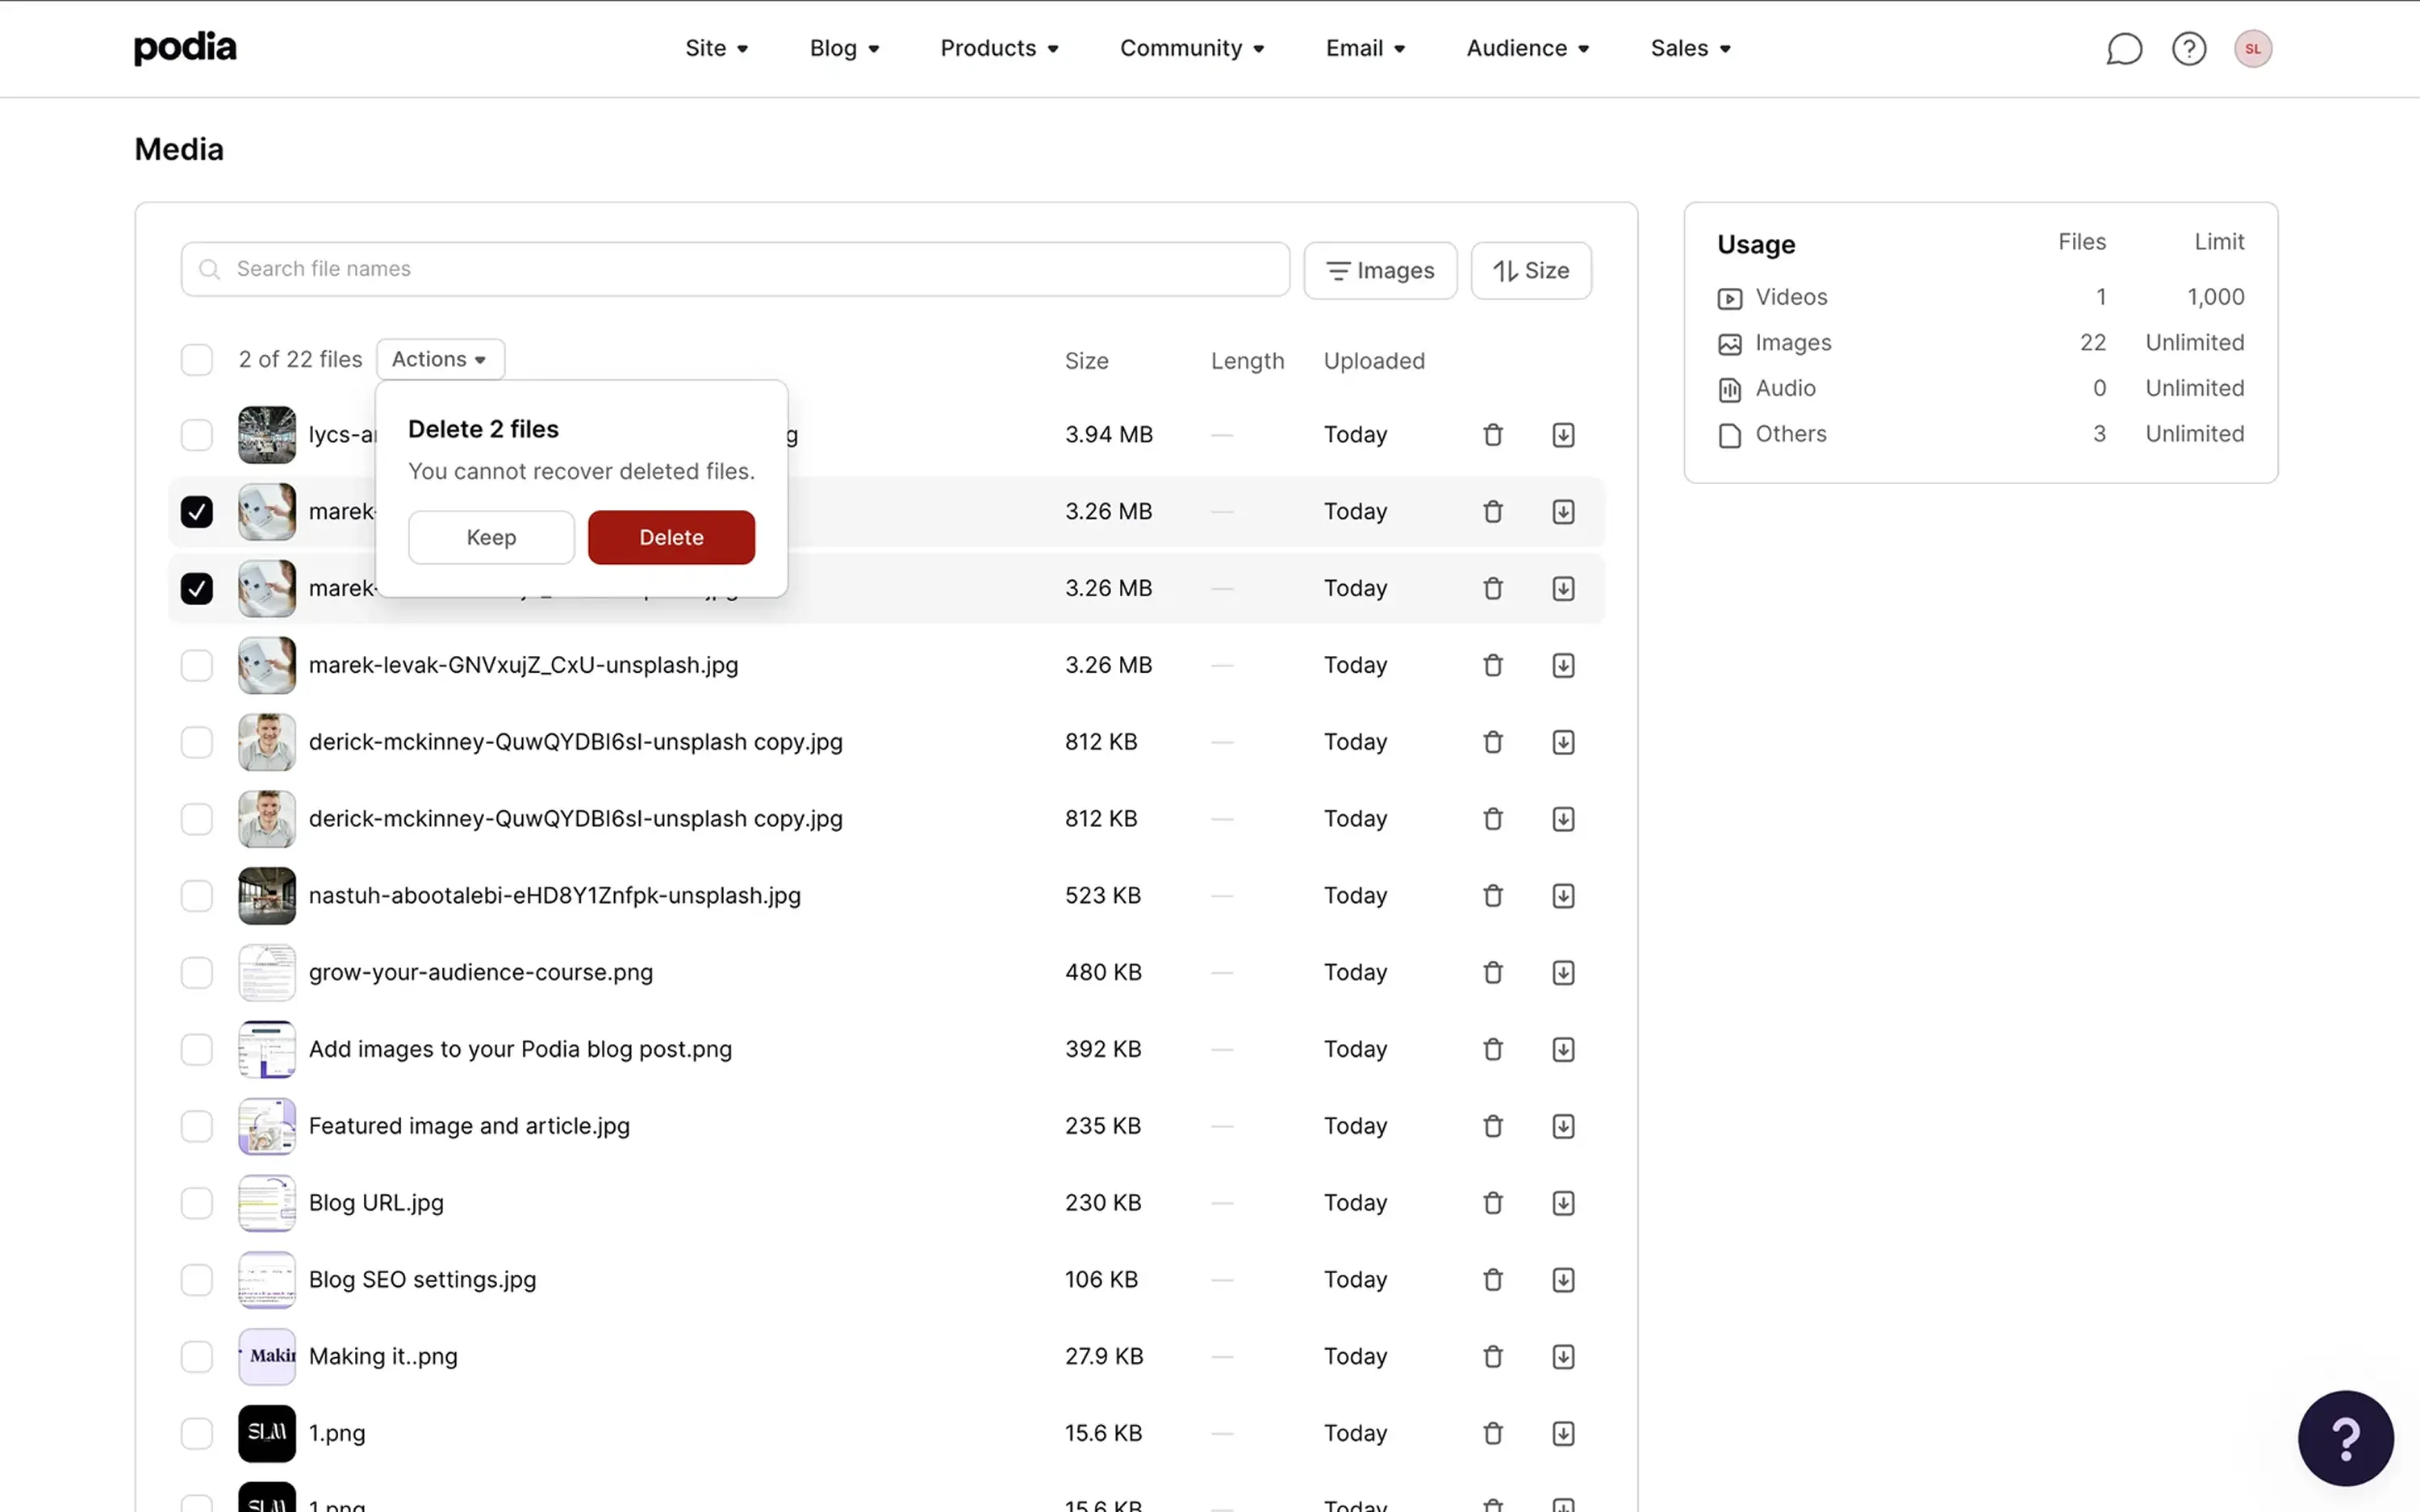Image resolution: width=2420 pixels, height=1512 pixels.
Task: Open the Audience menu
Action: click(1527, 48)
